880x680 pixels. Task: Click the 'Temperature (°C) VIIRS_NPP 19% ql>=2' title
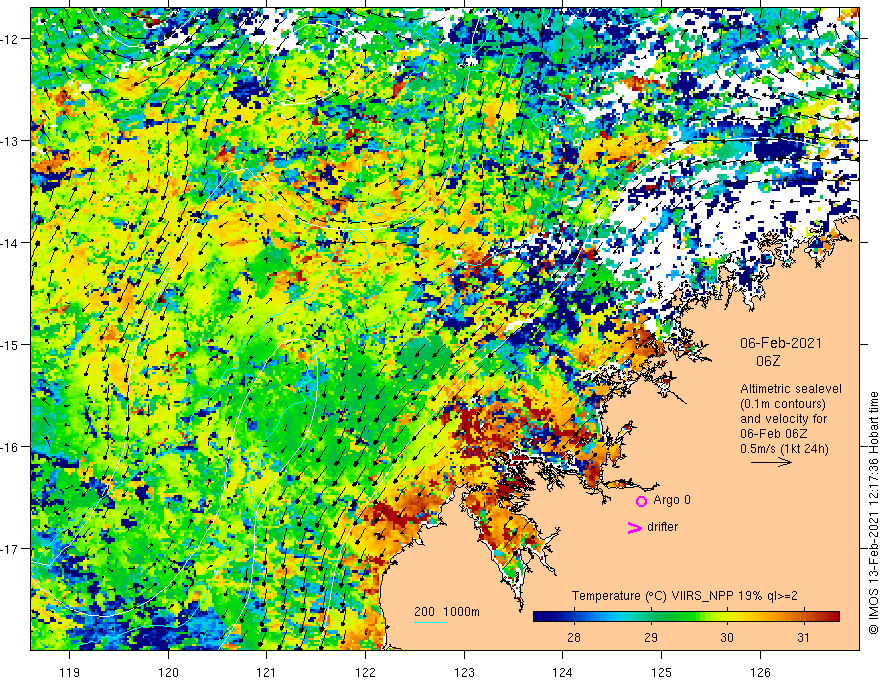tap(684, 596)
